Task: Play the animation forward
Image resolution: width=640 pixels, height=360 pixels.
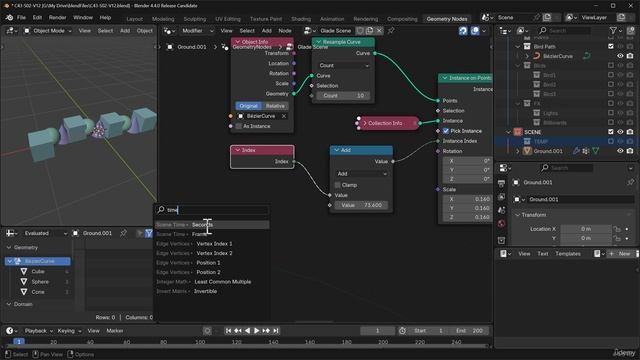Action: coord(257,331)
